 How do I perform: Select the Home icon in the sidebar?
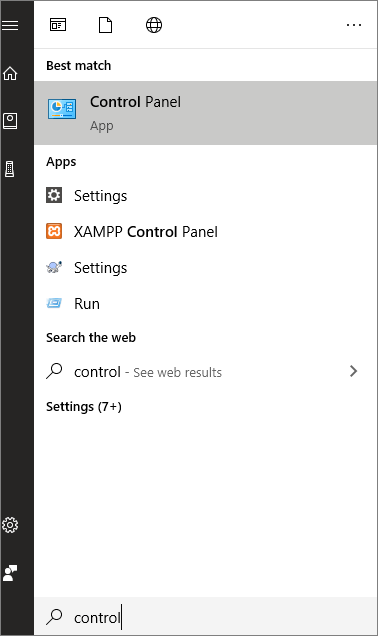pos(10,73)
